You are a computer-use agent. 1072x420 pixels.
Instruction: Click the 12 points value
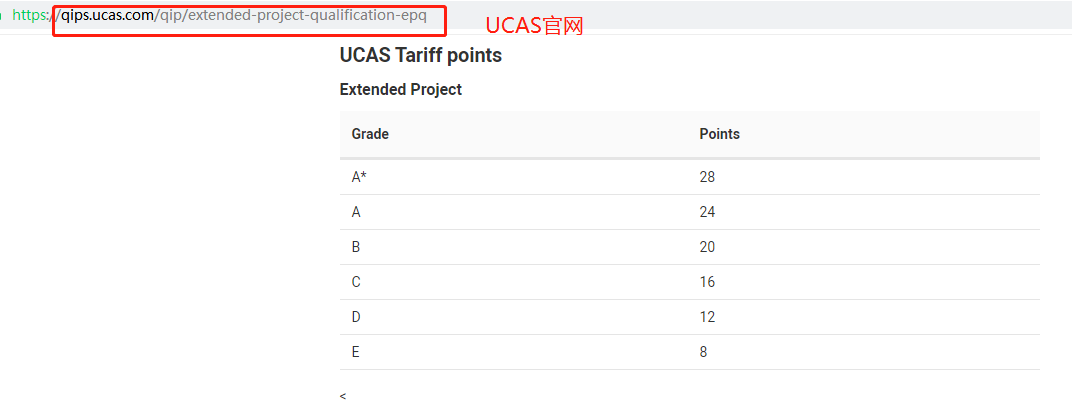tap(707, 317)
